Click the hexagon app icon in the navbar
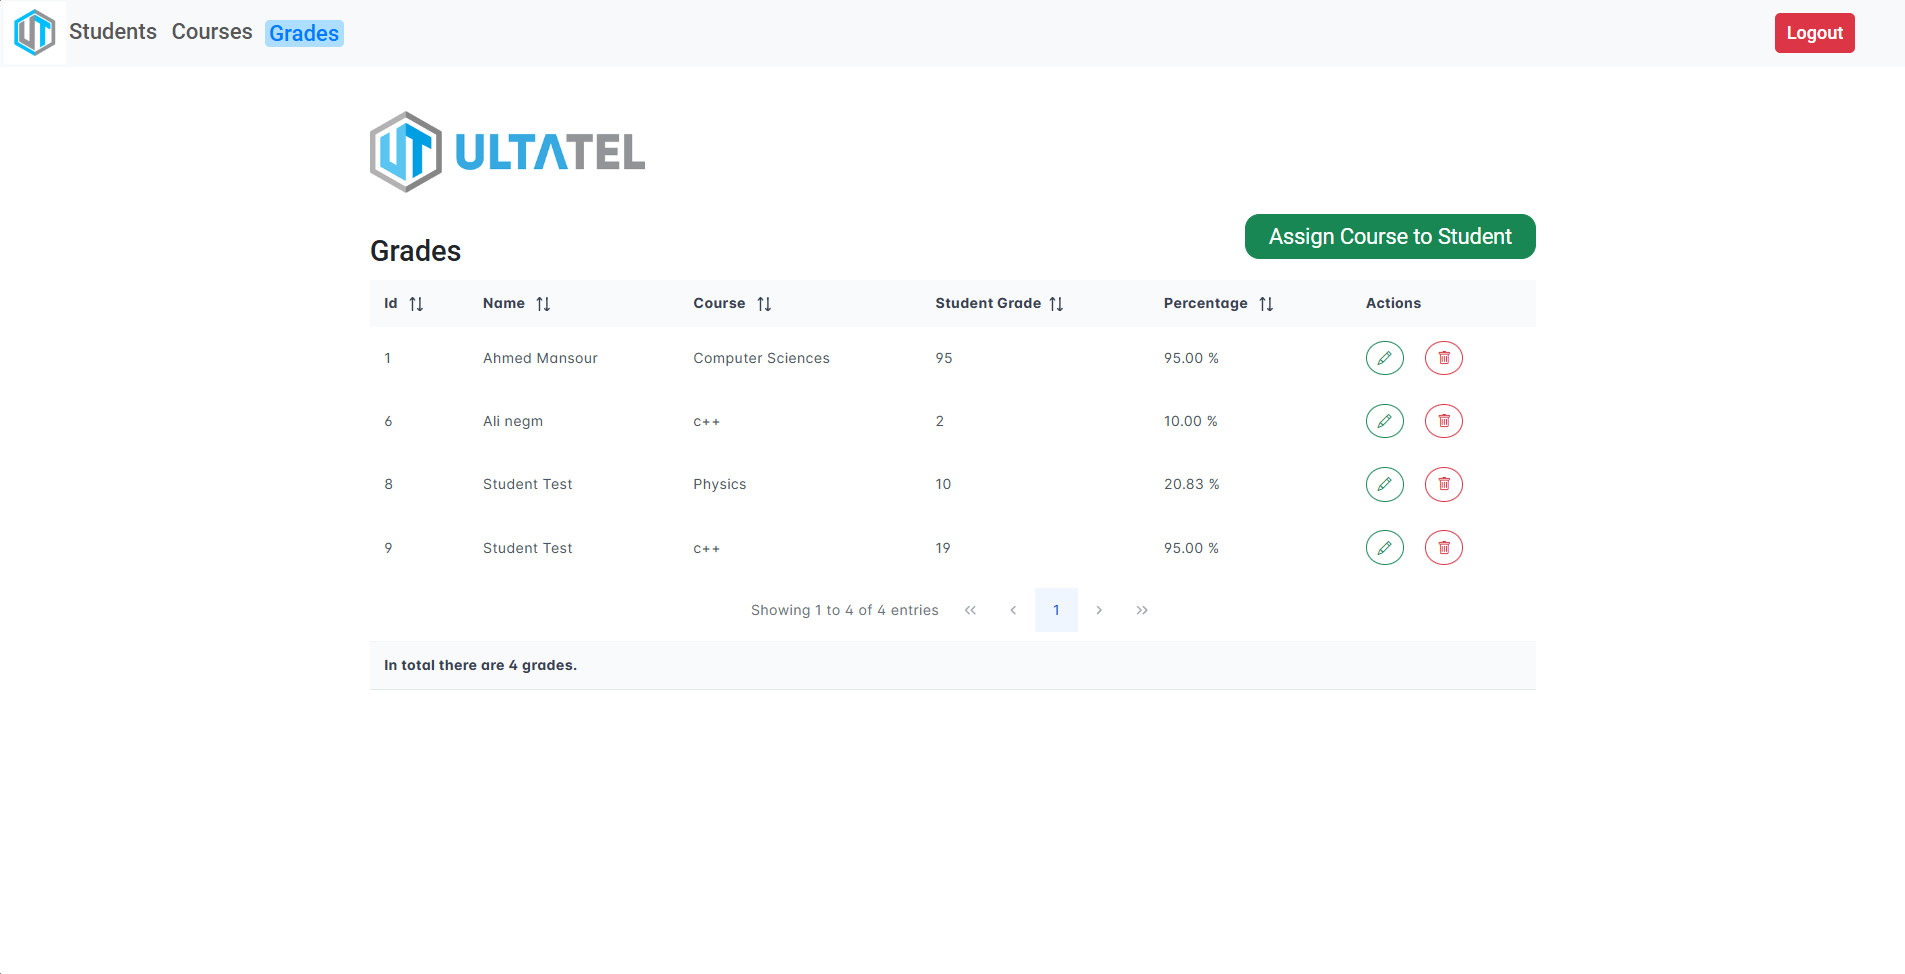This screenshot has width=1905, height=974. click(33, 32)
